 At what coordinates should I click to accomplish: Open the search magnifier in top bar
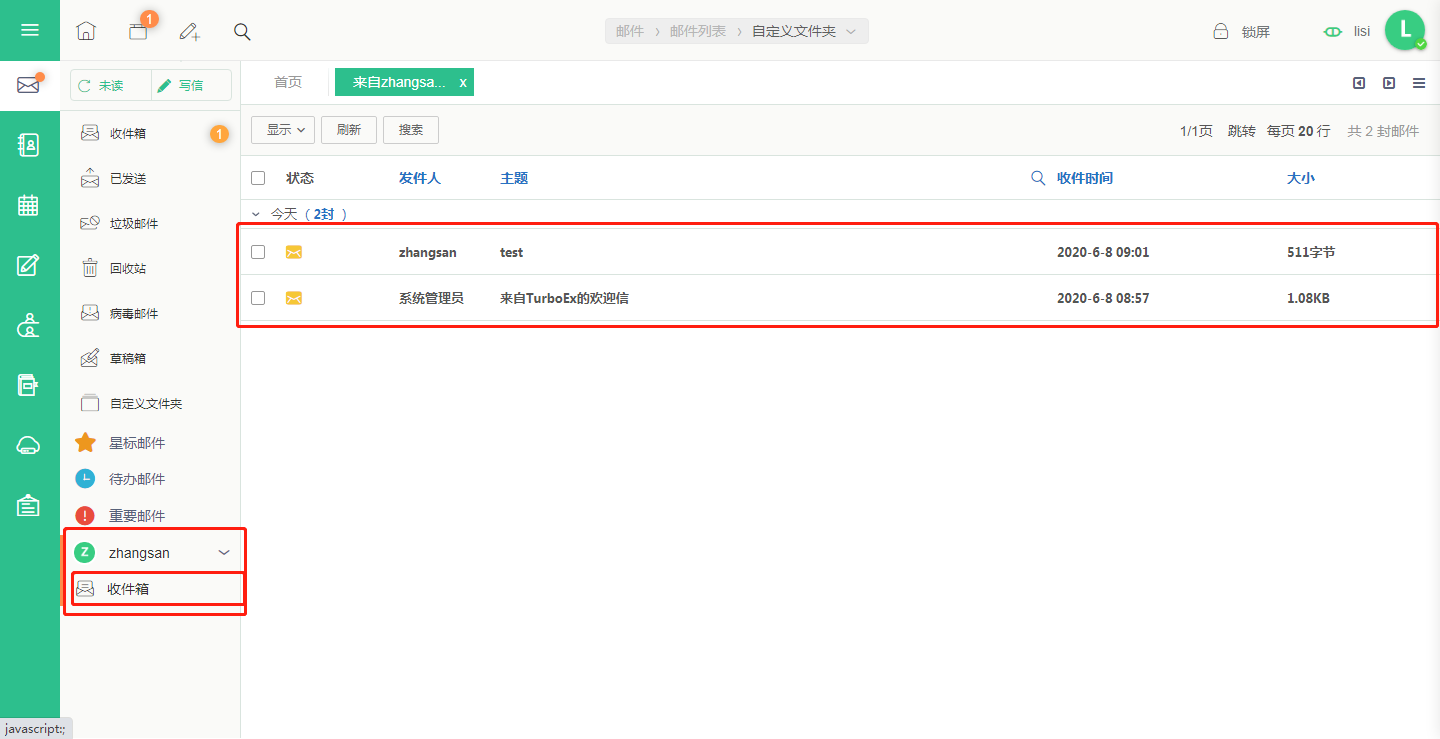point(242,31)
